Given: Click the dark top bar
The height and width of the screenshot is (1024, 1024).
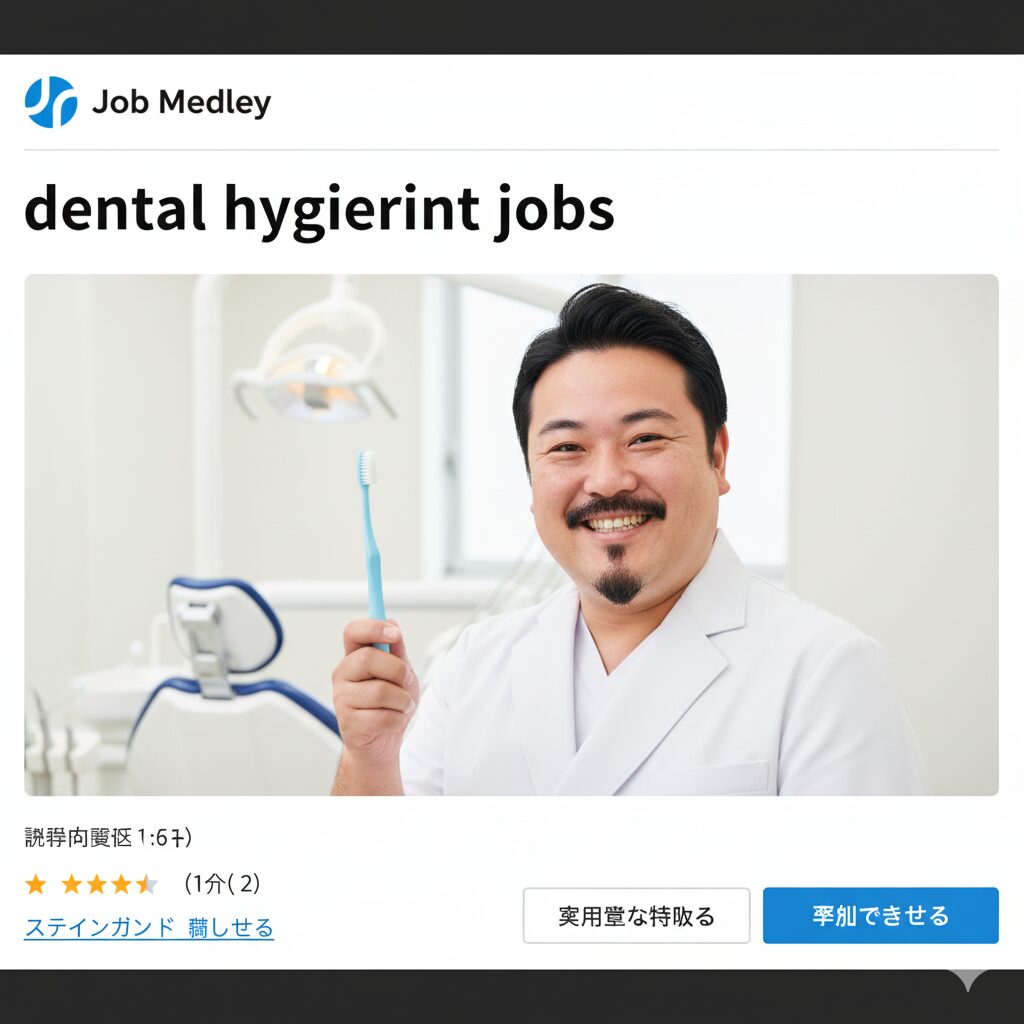Looking at the screenshot, I should [512, 27].
